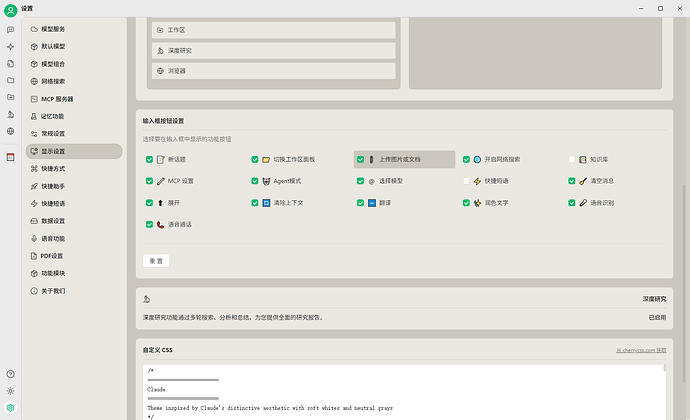Select 显示设置 in settings sidebar
690x420 pixels.
coord(73,151)
